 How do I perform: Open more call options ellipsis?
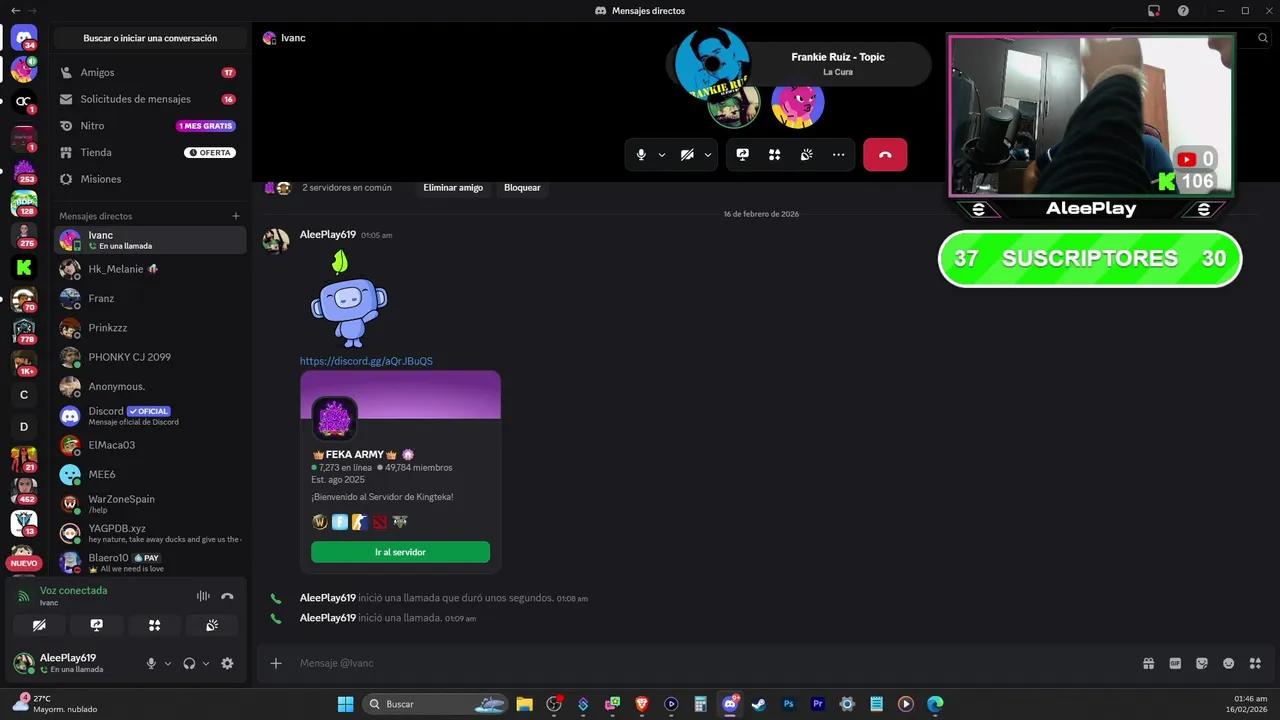pos(838,155)
